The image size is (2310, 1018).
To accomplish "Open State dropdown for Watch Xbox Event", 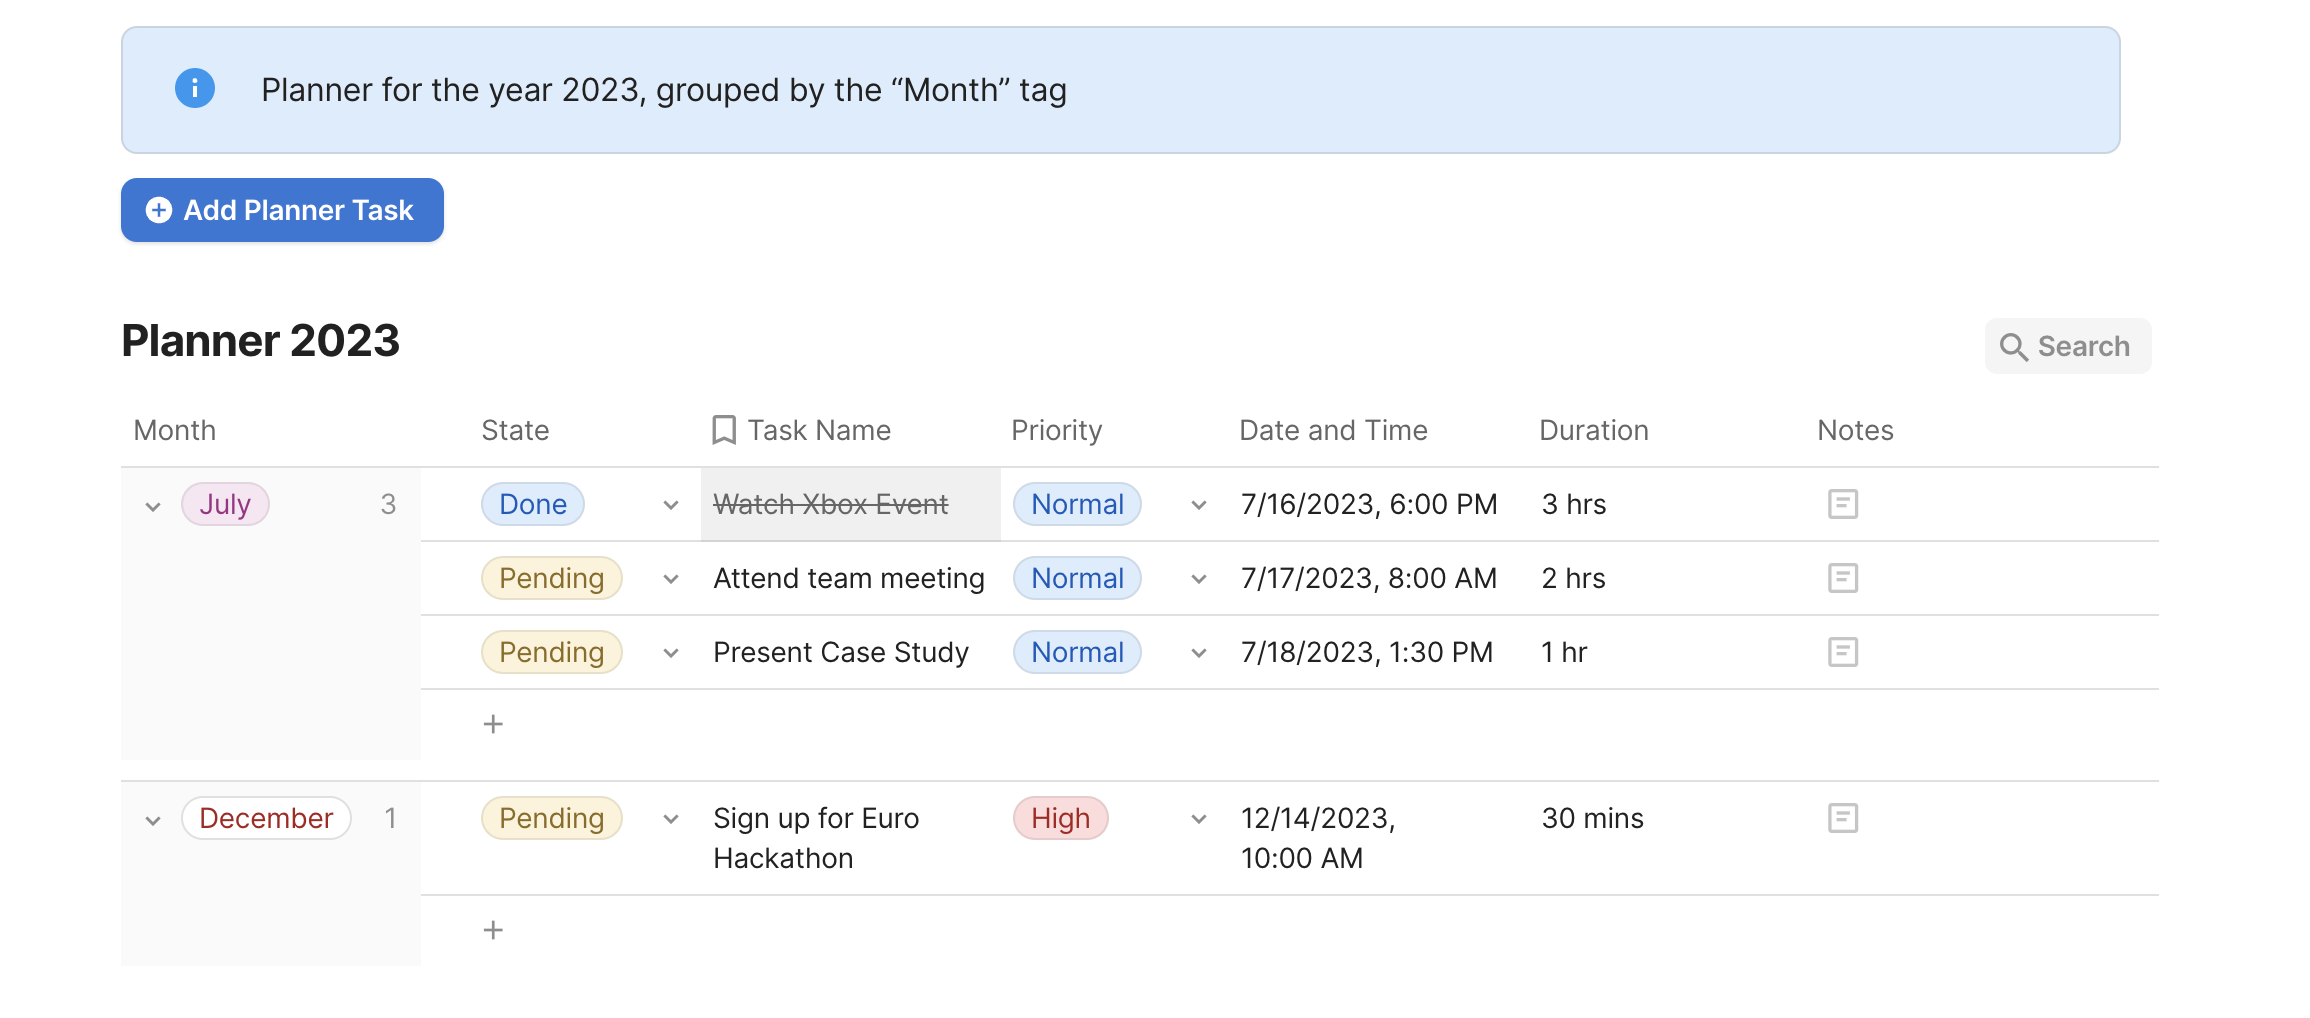I will [x=671, y=505].
